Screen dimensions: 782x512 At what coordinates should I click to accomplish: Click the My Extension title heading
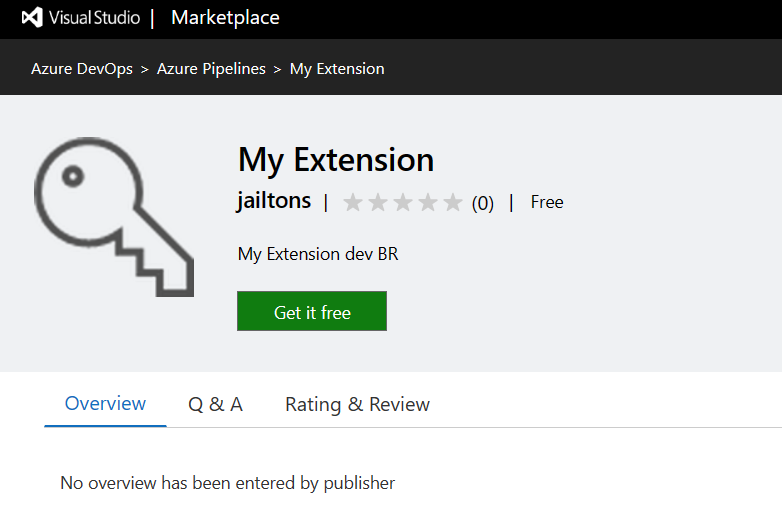(336, 160)
